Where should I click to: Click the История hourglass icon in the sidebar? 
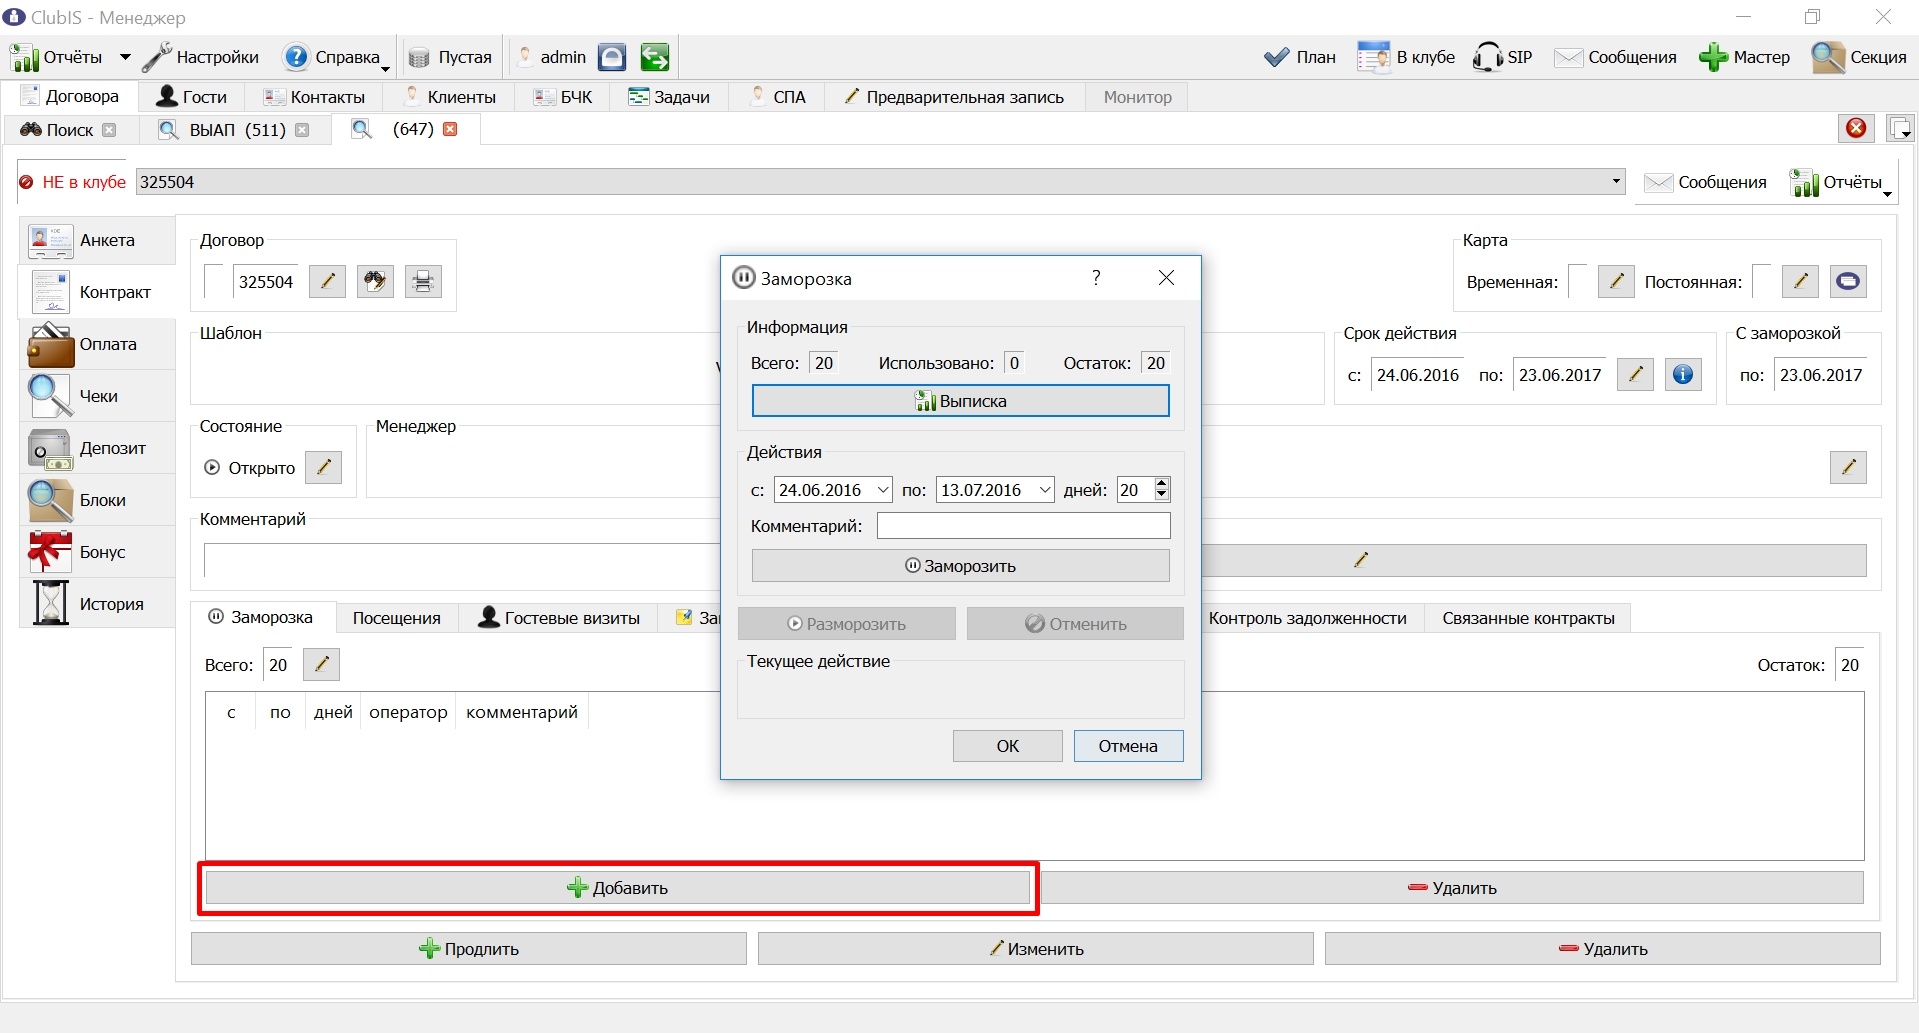pos(50,604)
